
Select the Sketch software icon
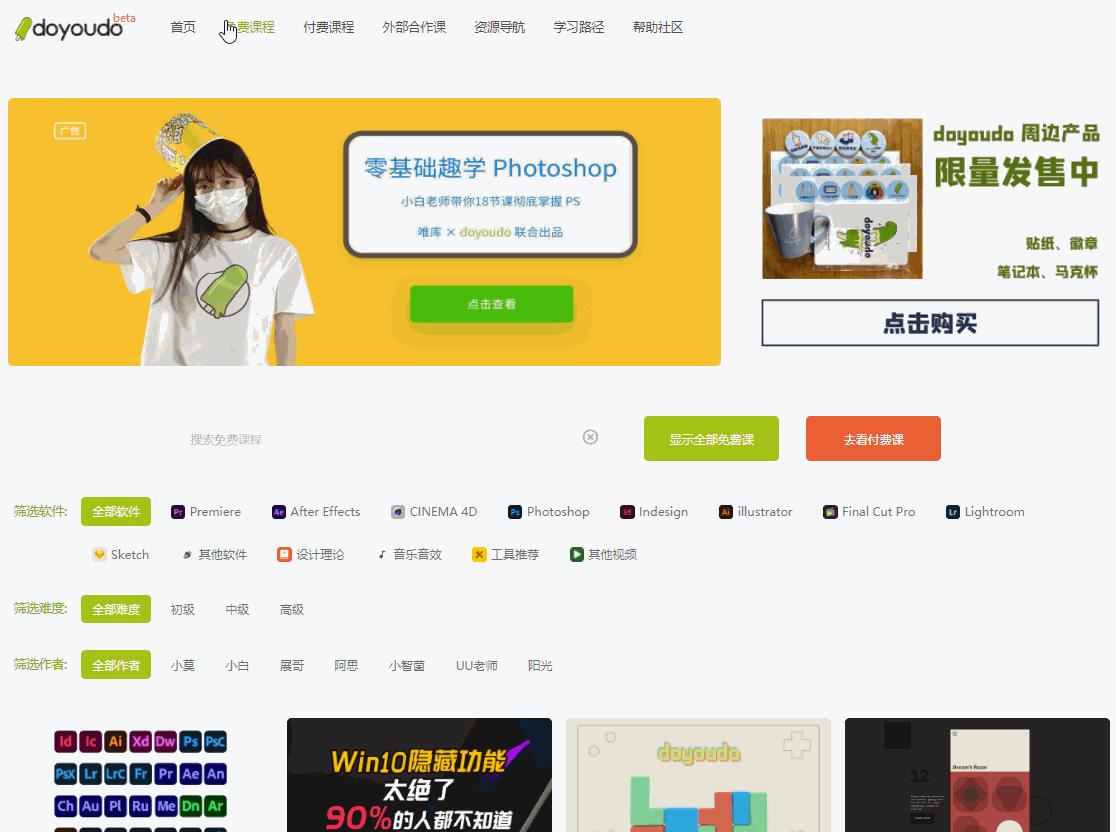(x=98, y=554)
